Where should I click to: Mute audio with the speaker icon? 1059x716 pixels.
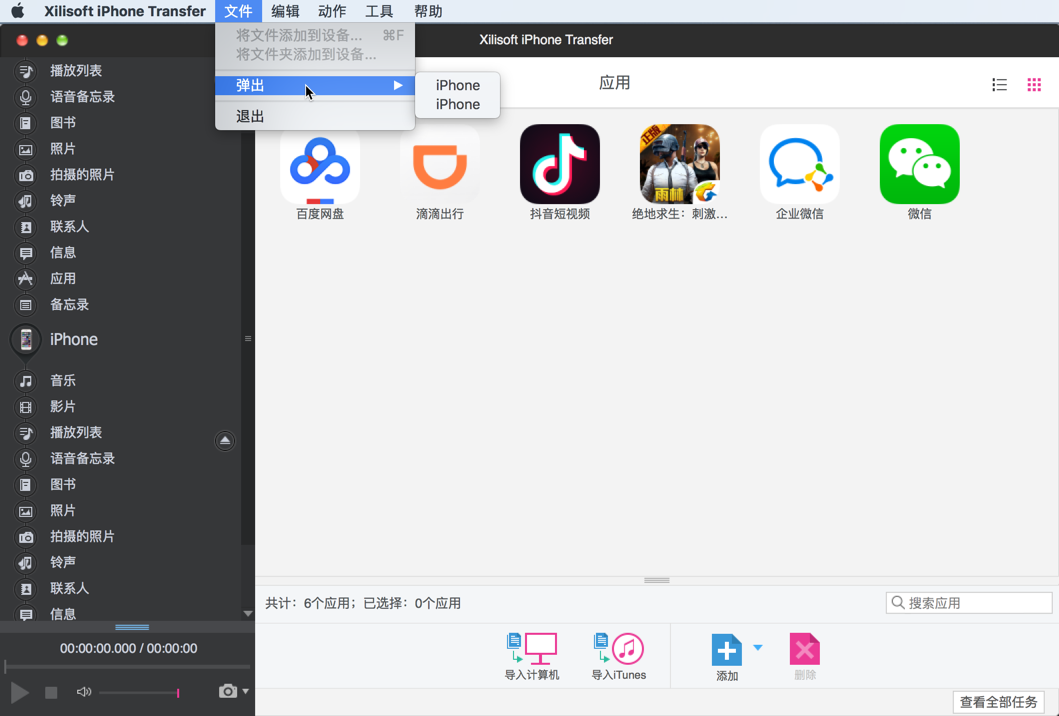(84, 692)
